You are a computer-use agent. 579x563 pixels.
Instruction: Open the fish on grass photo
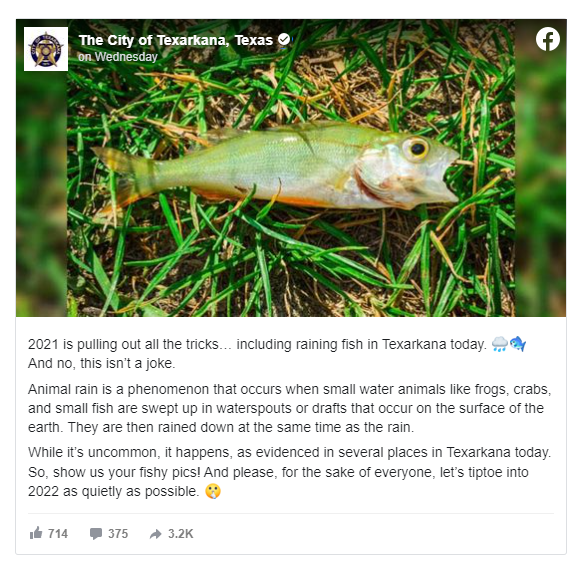[291, 168]
